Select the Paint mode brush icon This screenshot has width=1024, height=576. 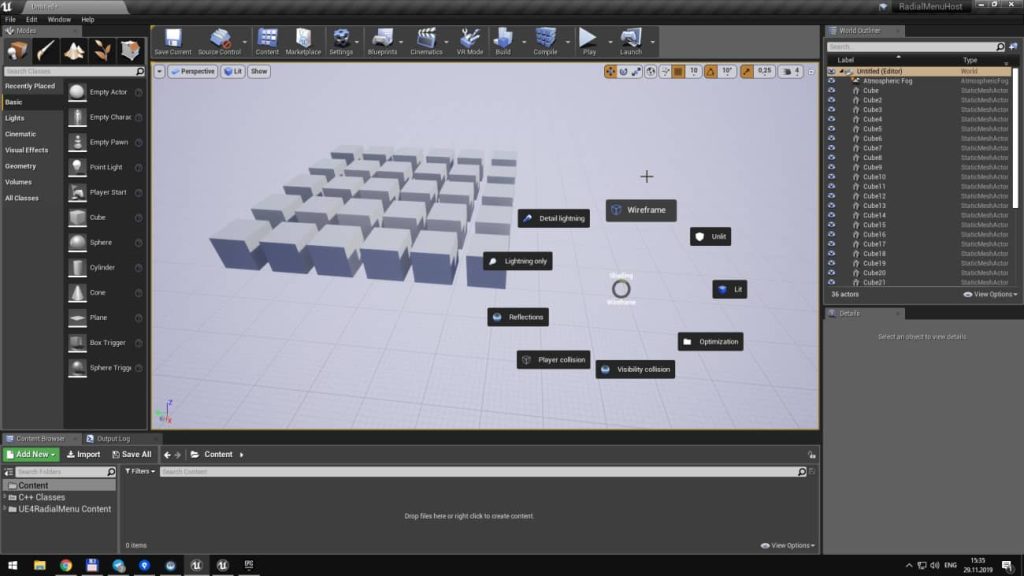45,51
